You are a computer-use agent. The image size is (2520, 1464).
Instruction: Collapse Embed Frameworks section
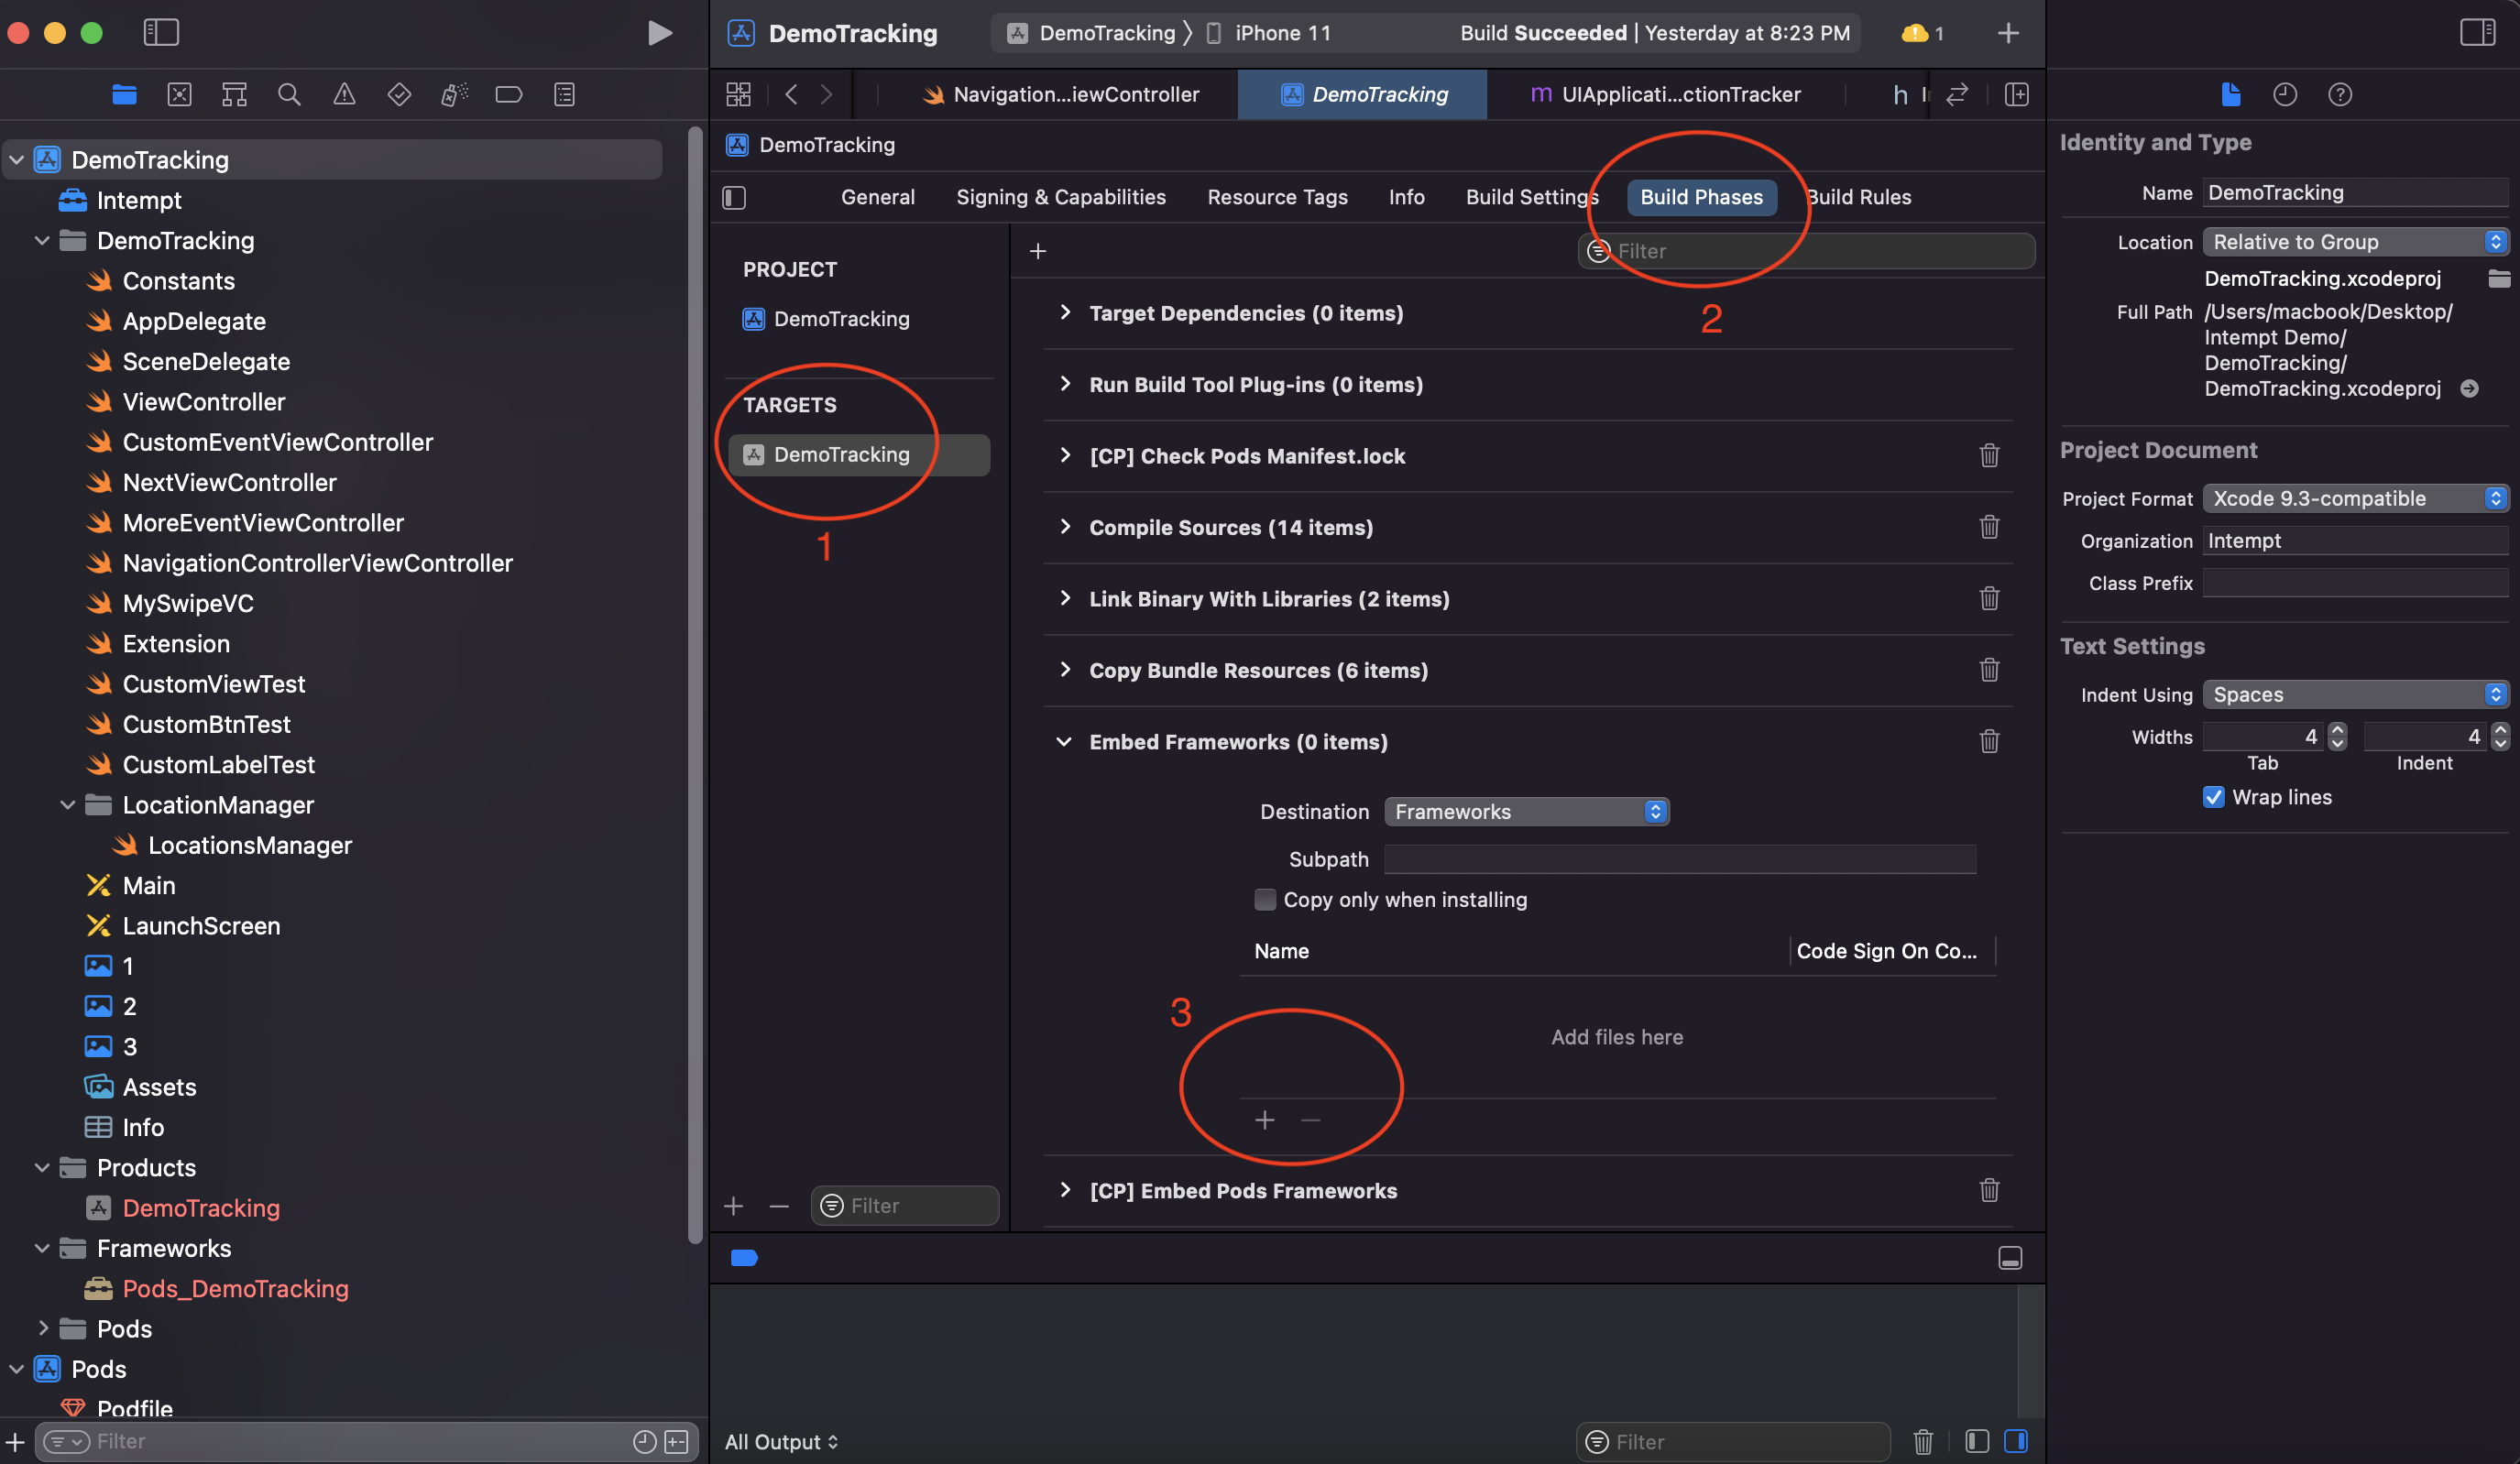[1064, 741]
